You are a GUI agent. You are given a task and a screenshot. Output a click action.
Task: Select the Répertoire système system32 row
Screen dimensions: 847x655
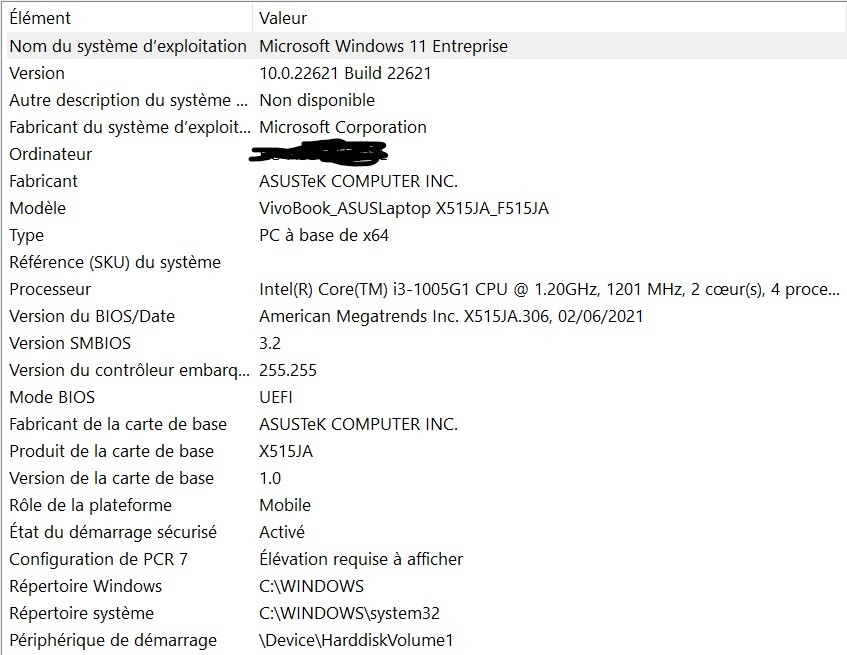pos(425,613)
